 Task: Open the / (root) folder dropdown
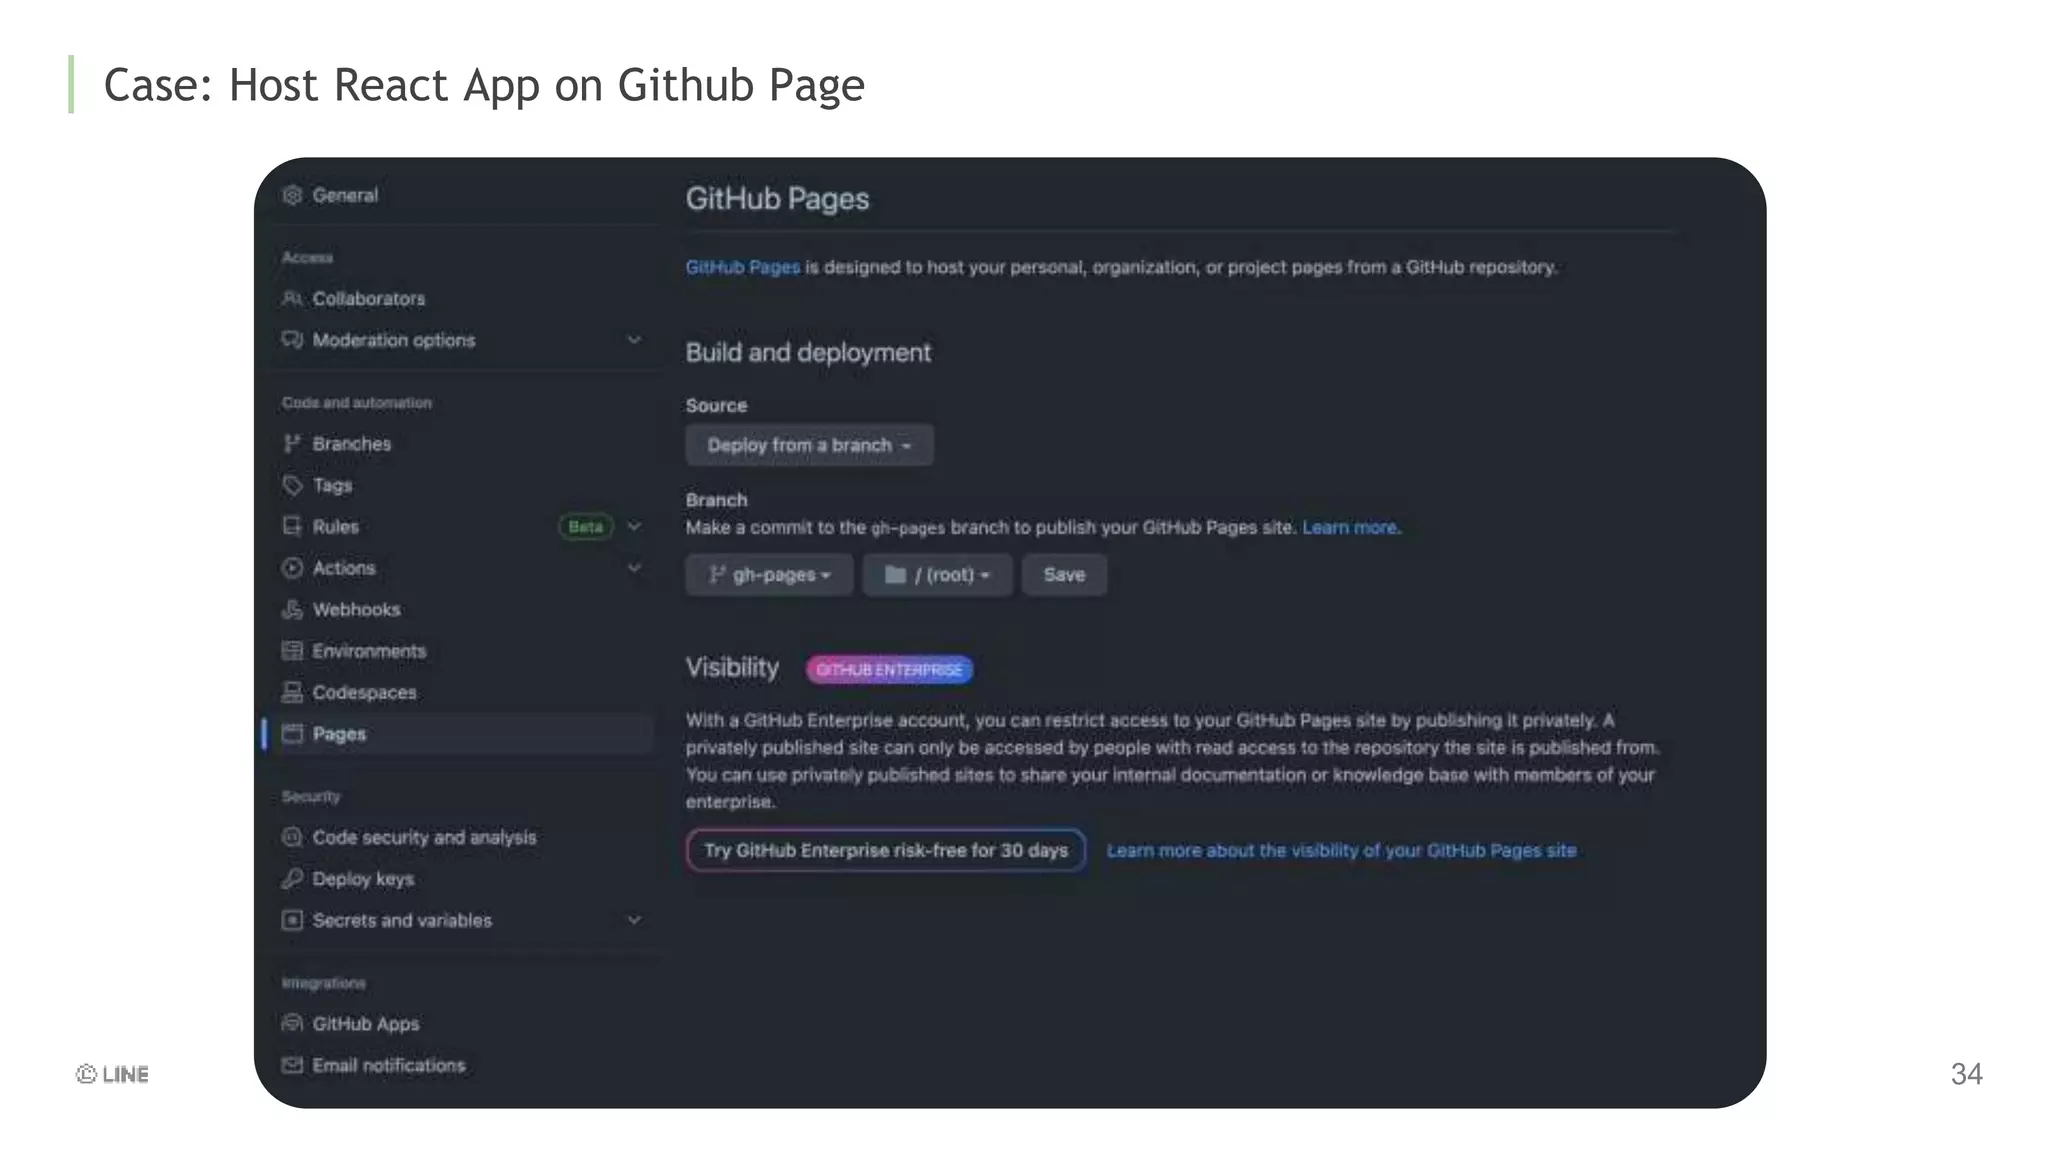click(937, 575)
